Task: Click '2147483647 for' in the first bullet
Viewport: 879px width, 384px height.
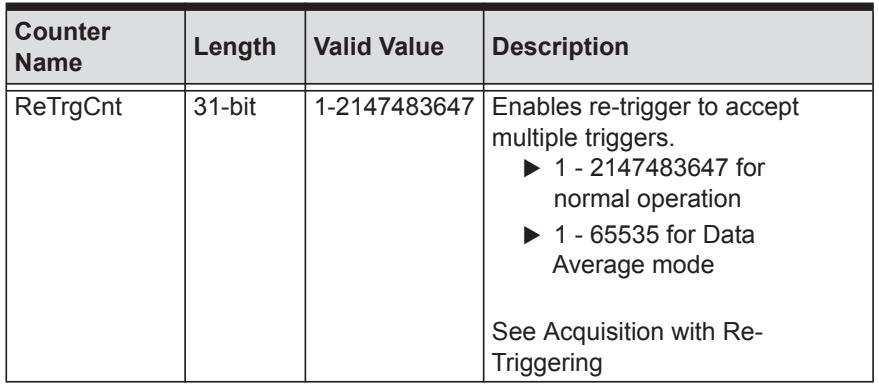Action: (677, 168)
